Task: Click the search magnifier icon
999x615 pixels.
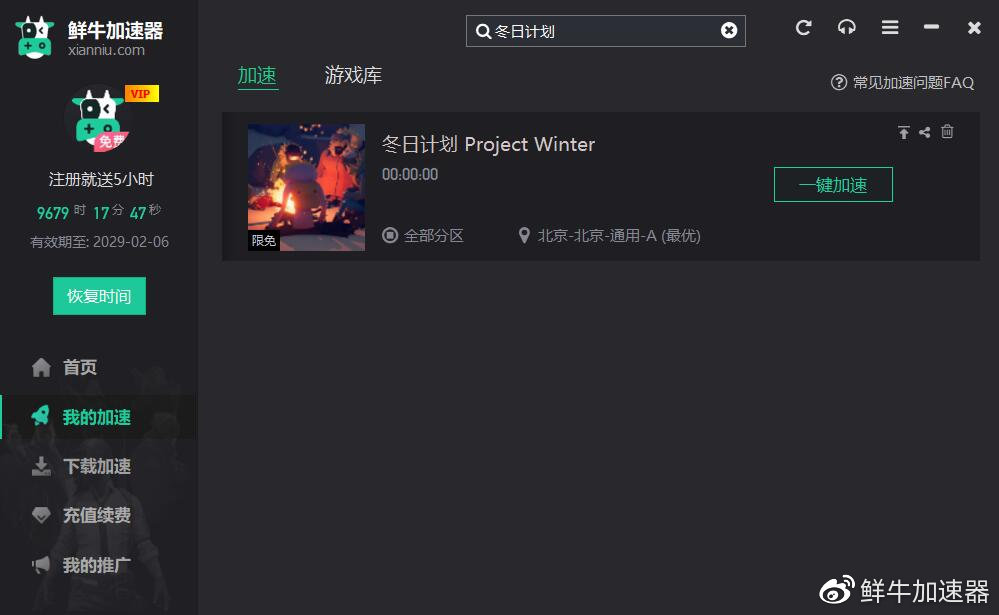Action: click(483, 31)
